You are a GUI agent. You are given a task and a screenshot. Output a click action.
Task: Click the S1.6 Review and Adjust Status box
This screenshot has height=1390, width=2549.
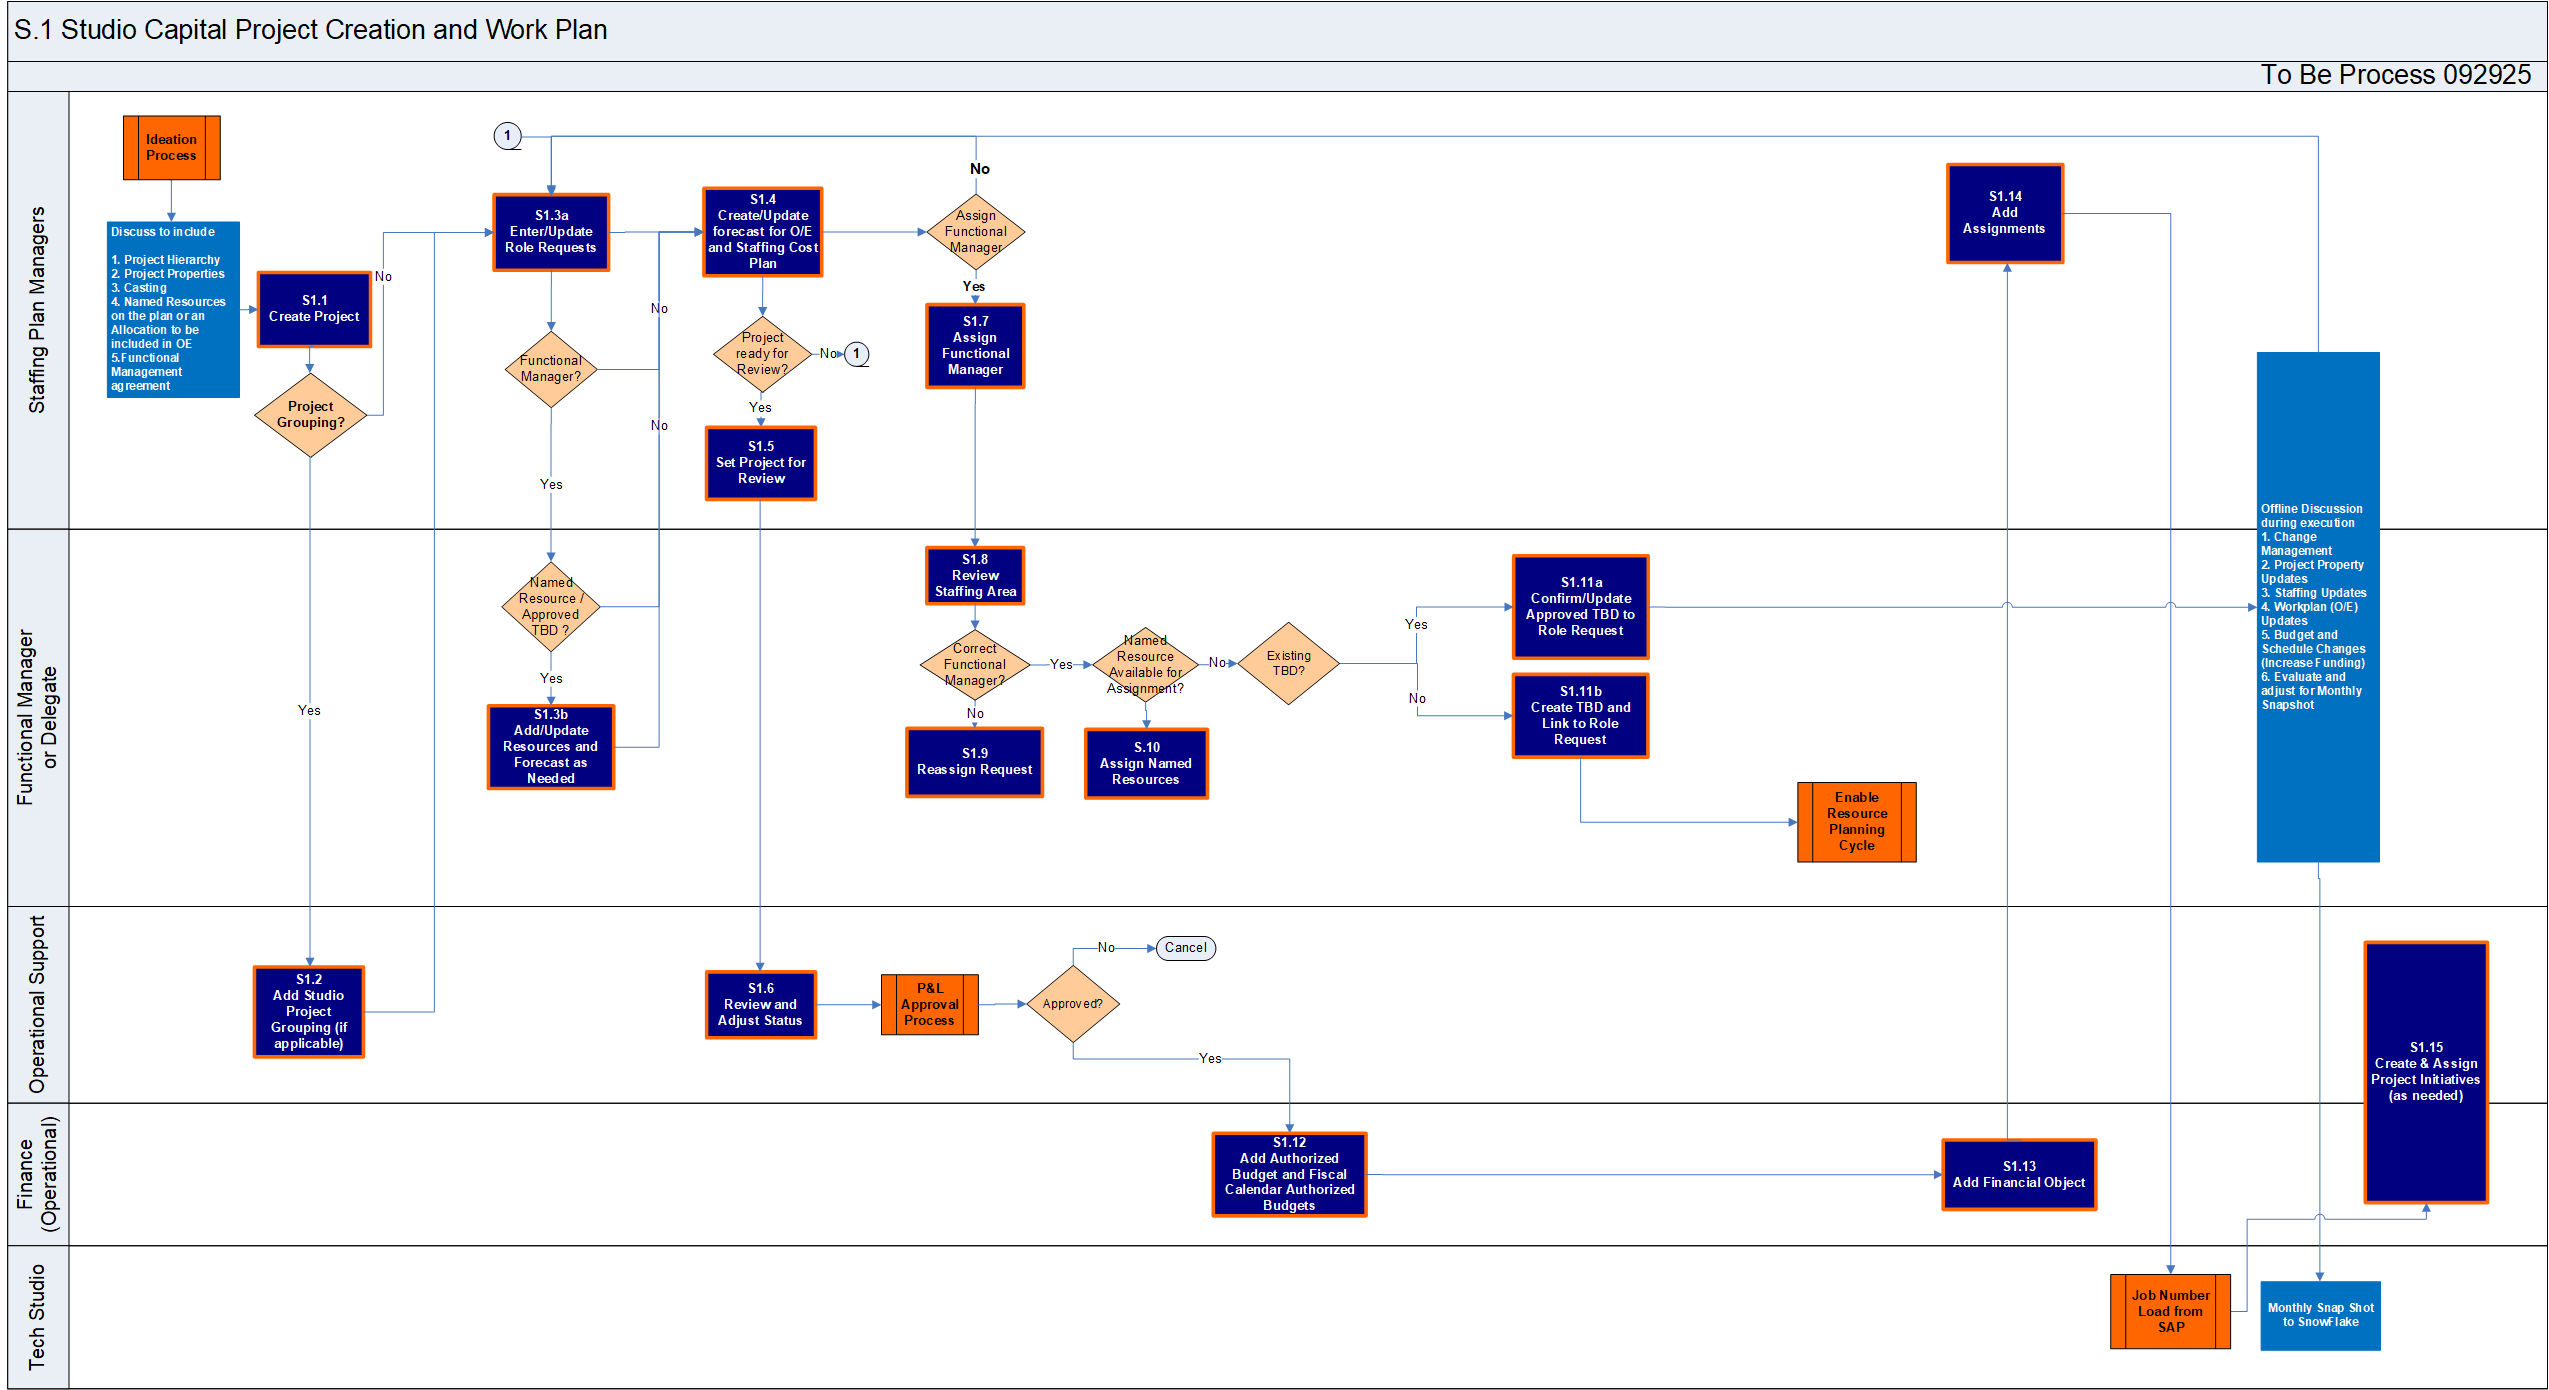pyautogui.click(x=760, y=1004)
